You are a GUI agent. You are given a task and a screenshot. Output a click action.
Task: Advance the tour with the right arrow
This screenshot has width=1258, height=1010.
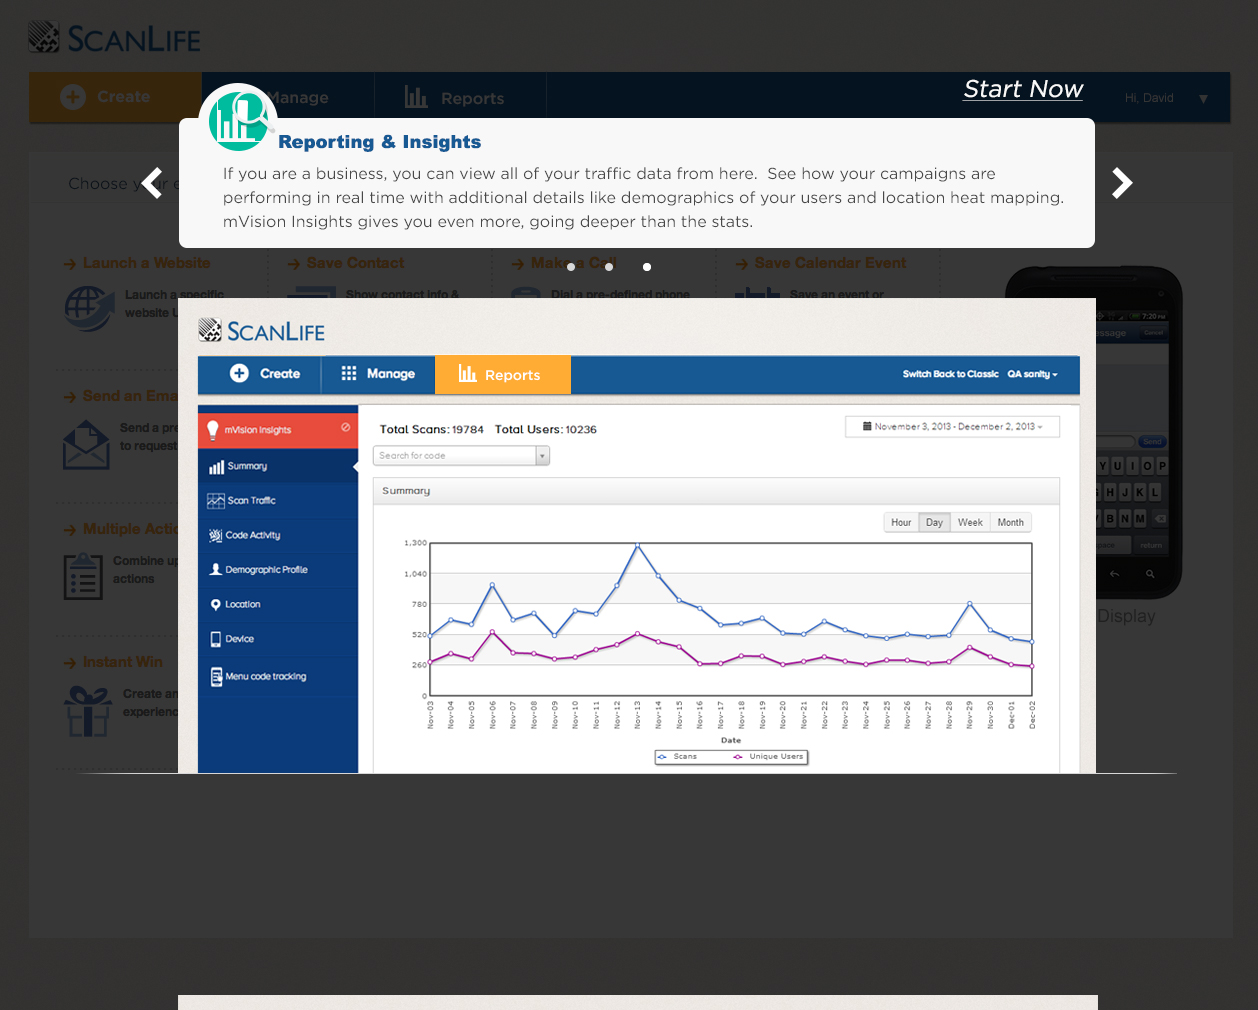(x=1122, y=182)
